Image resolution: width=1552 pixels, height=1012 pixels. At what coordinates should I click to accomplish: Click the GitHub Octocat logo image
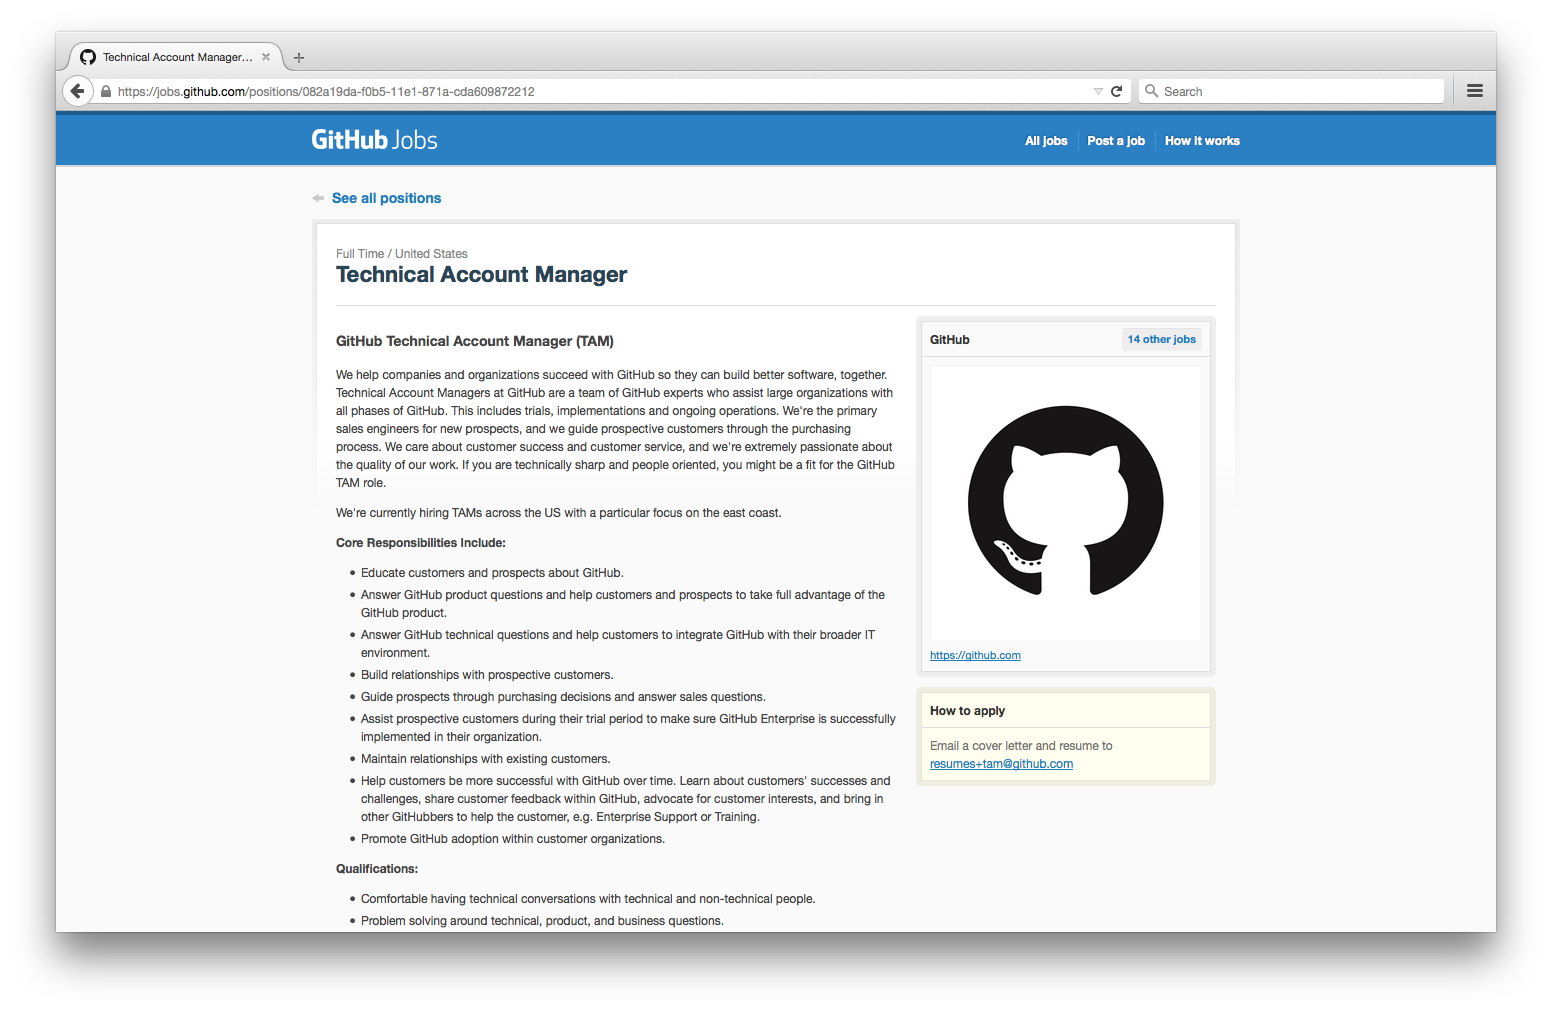tap(1066, 502)
